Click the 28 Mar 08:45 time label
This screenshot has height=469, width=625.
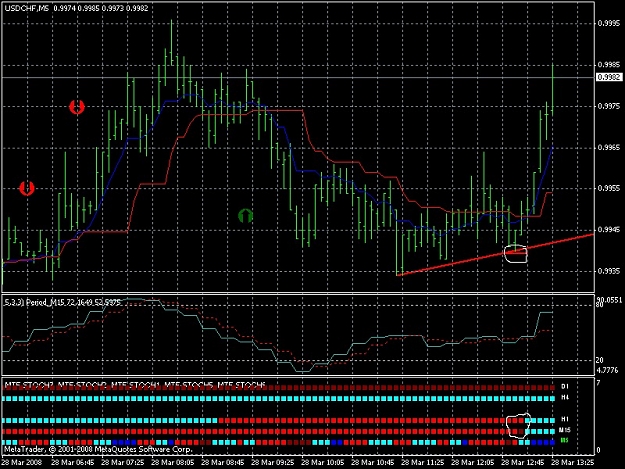(x=223, y=463)
